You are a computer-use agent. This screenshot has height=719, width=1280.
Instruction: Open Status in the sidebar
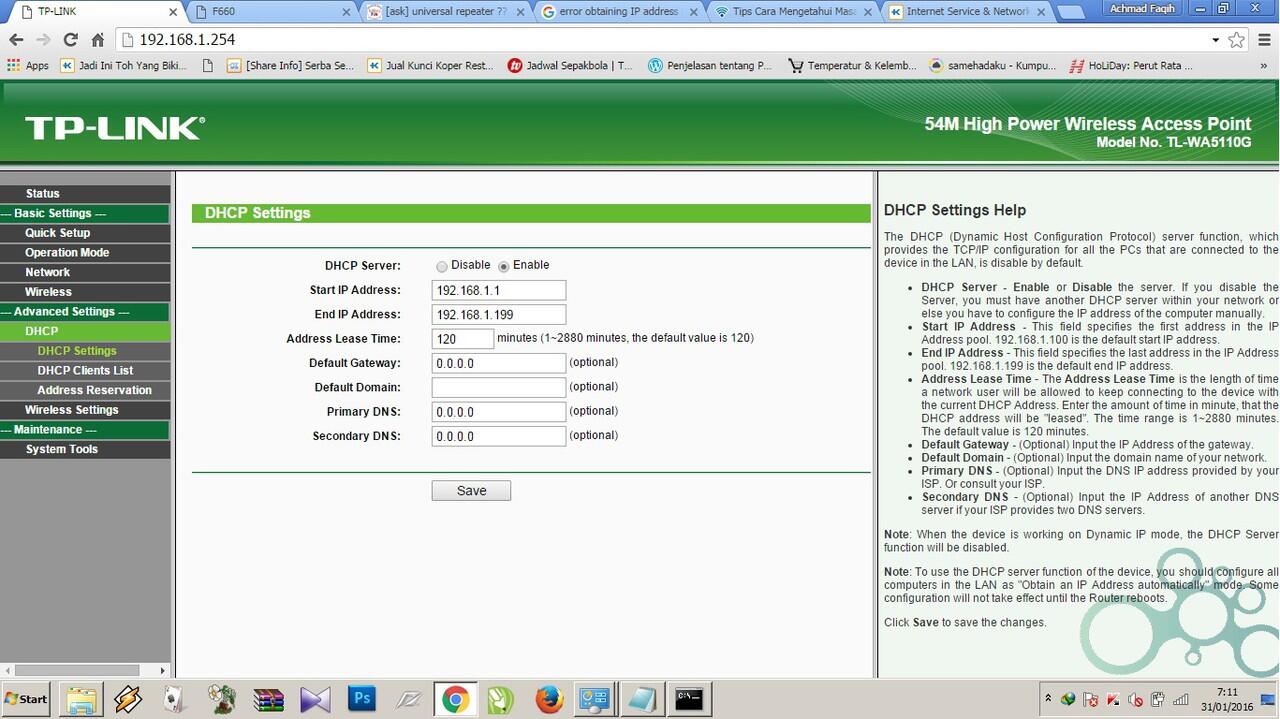(x=85, y=194)
